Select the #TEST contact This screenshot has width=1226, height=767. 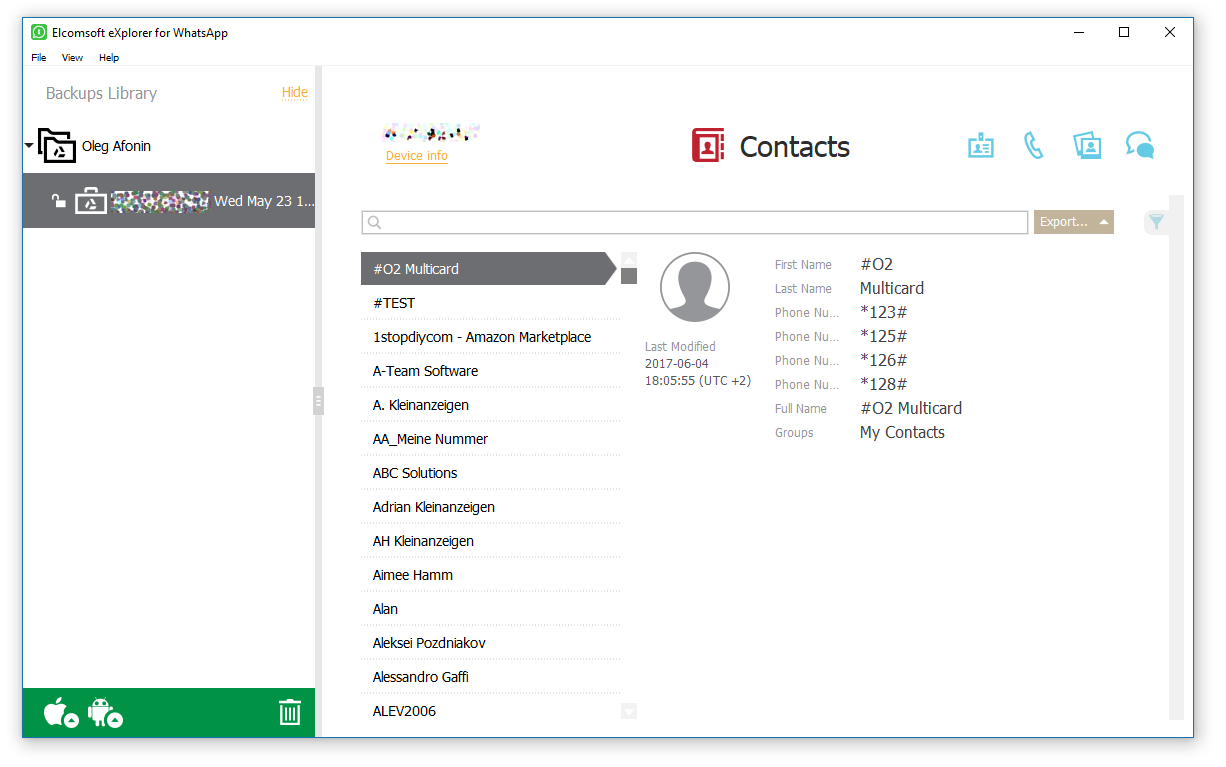[x=490, y=303]
